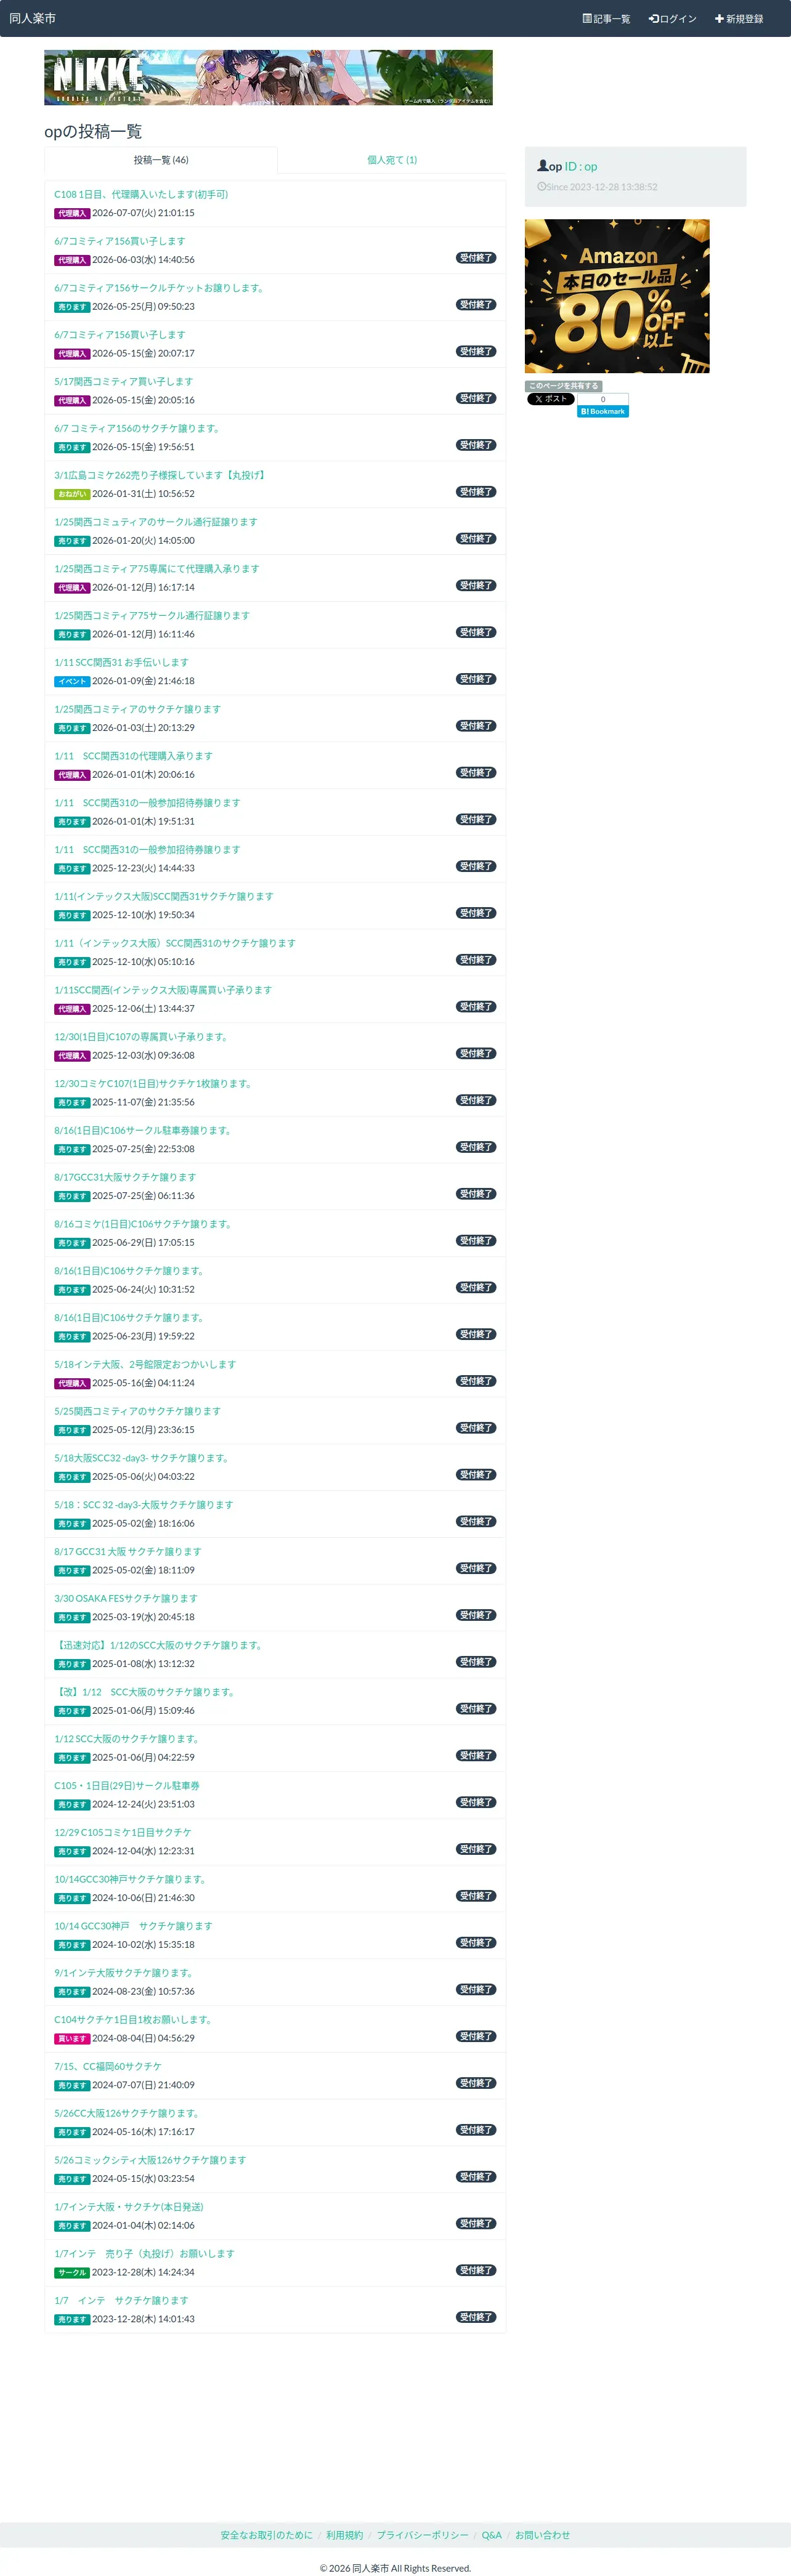Open the NIKKE banner advertisement

pyautogui.click(x=268, y=78)
